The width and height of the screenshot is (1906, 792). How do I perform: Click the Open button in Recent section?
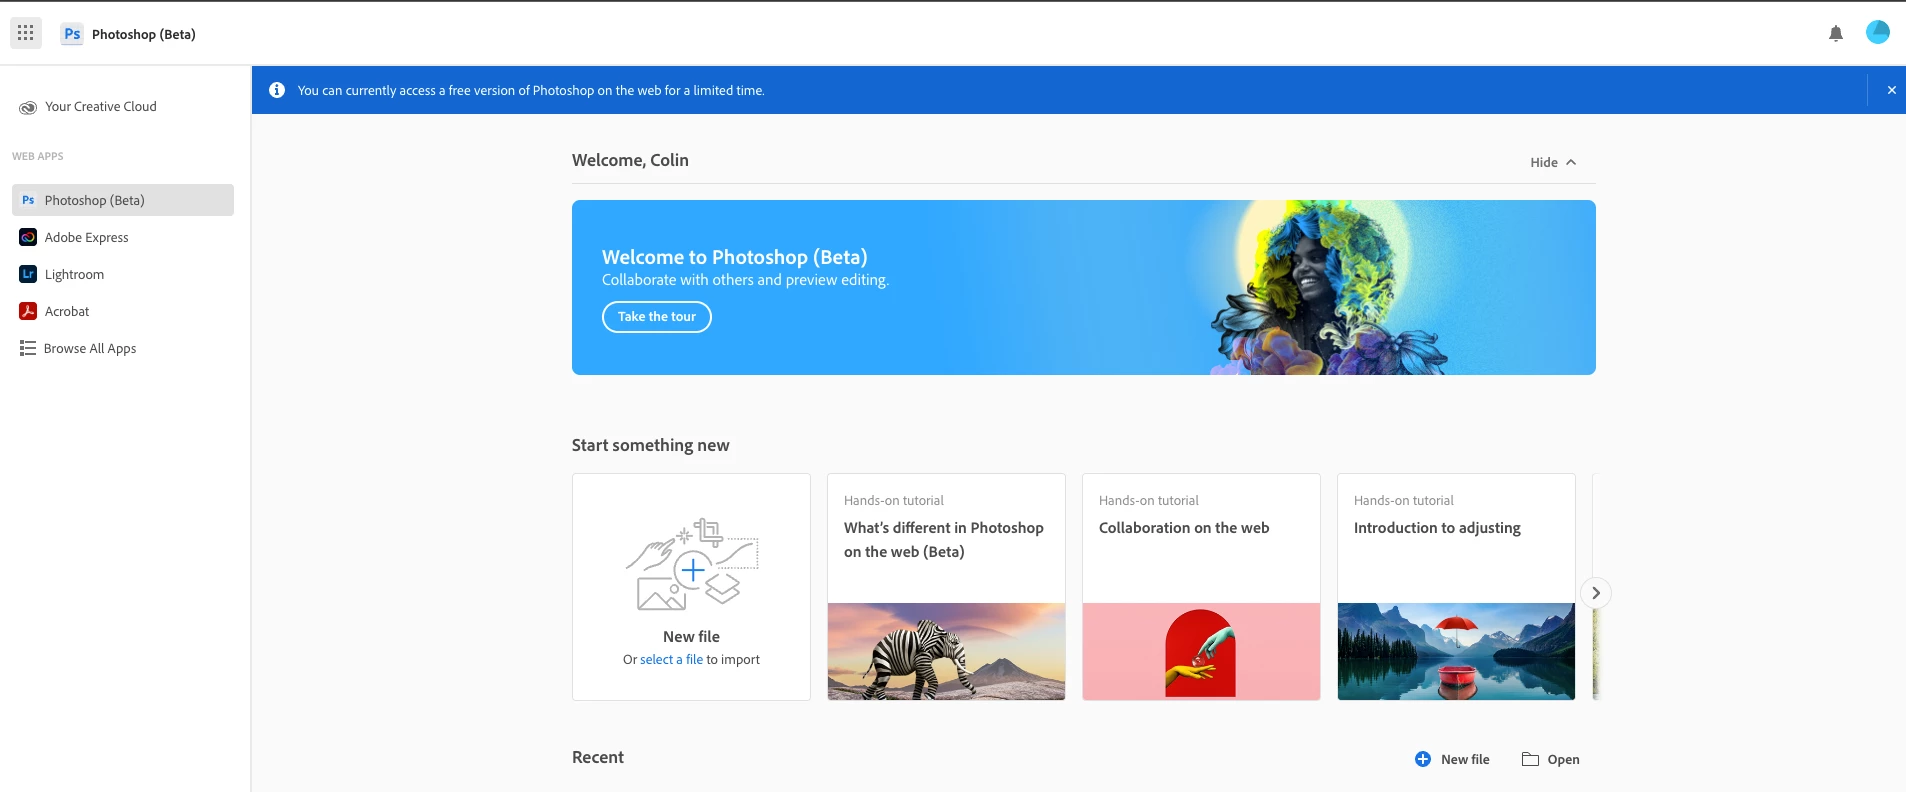tap(1551, 759)
